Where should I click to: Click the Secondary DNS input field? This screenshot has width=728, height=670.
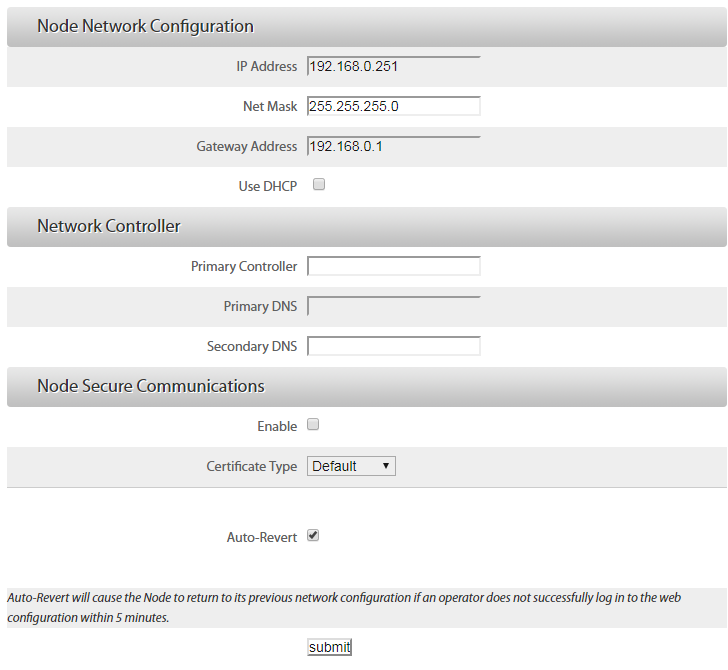coord(393,346)
